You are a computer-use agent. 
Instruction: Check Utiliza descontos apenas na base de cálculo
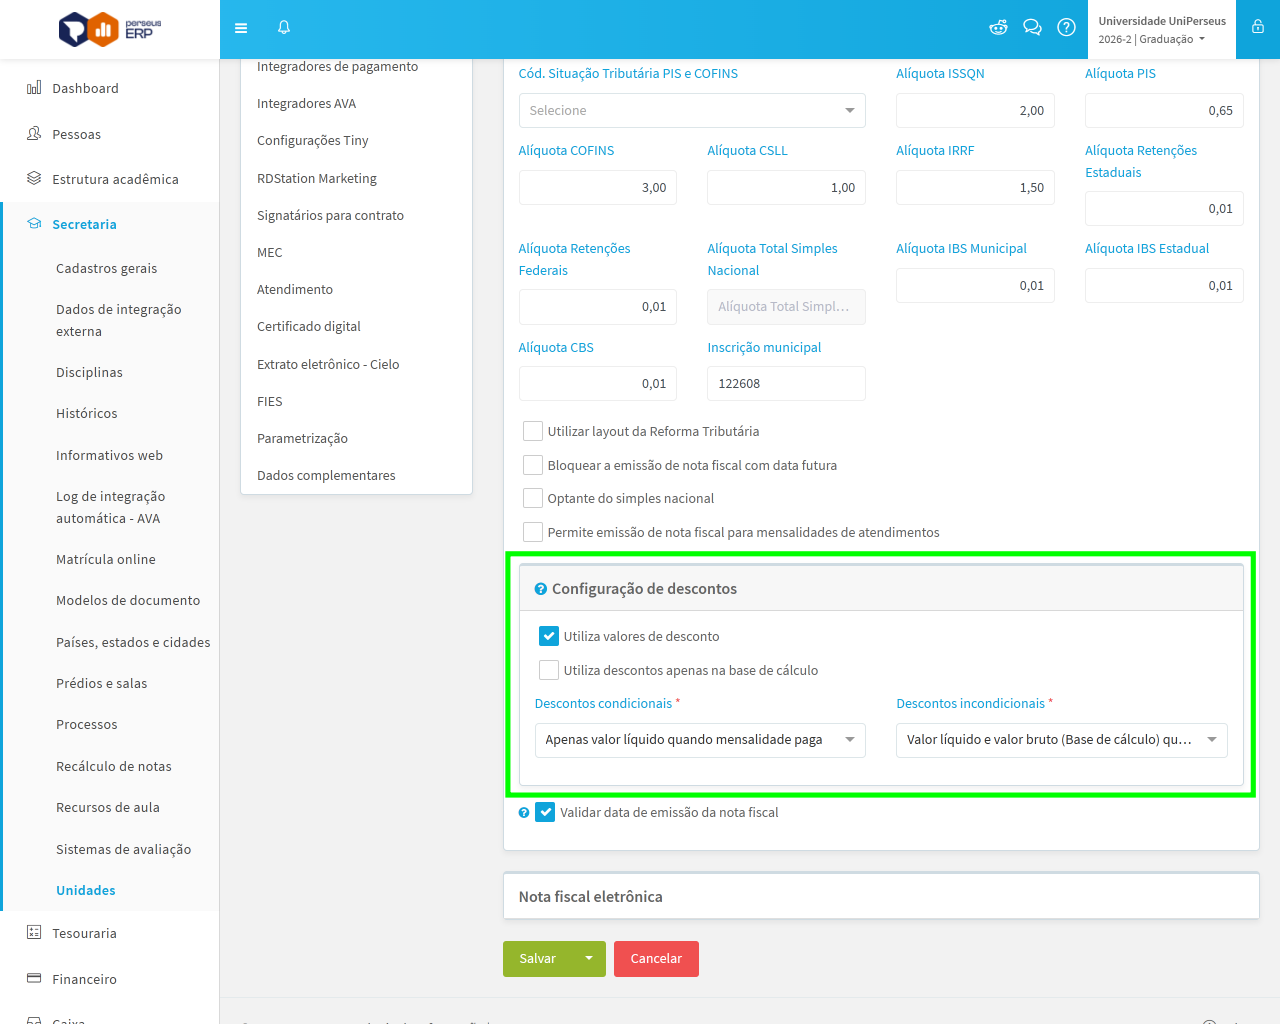549,670
